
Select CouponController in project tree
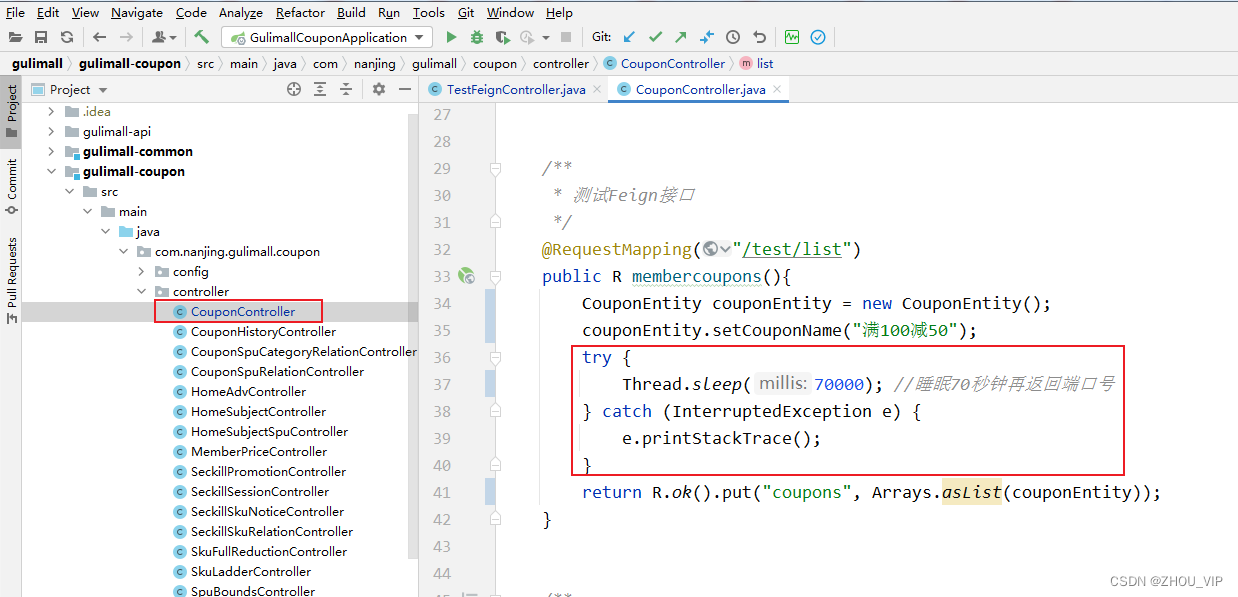click(243, 311)
